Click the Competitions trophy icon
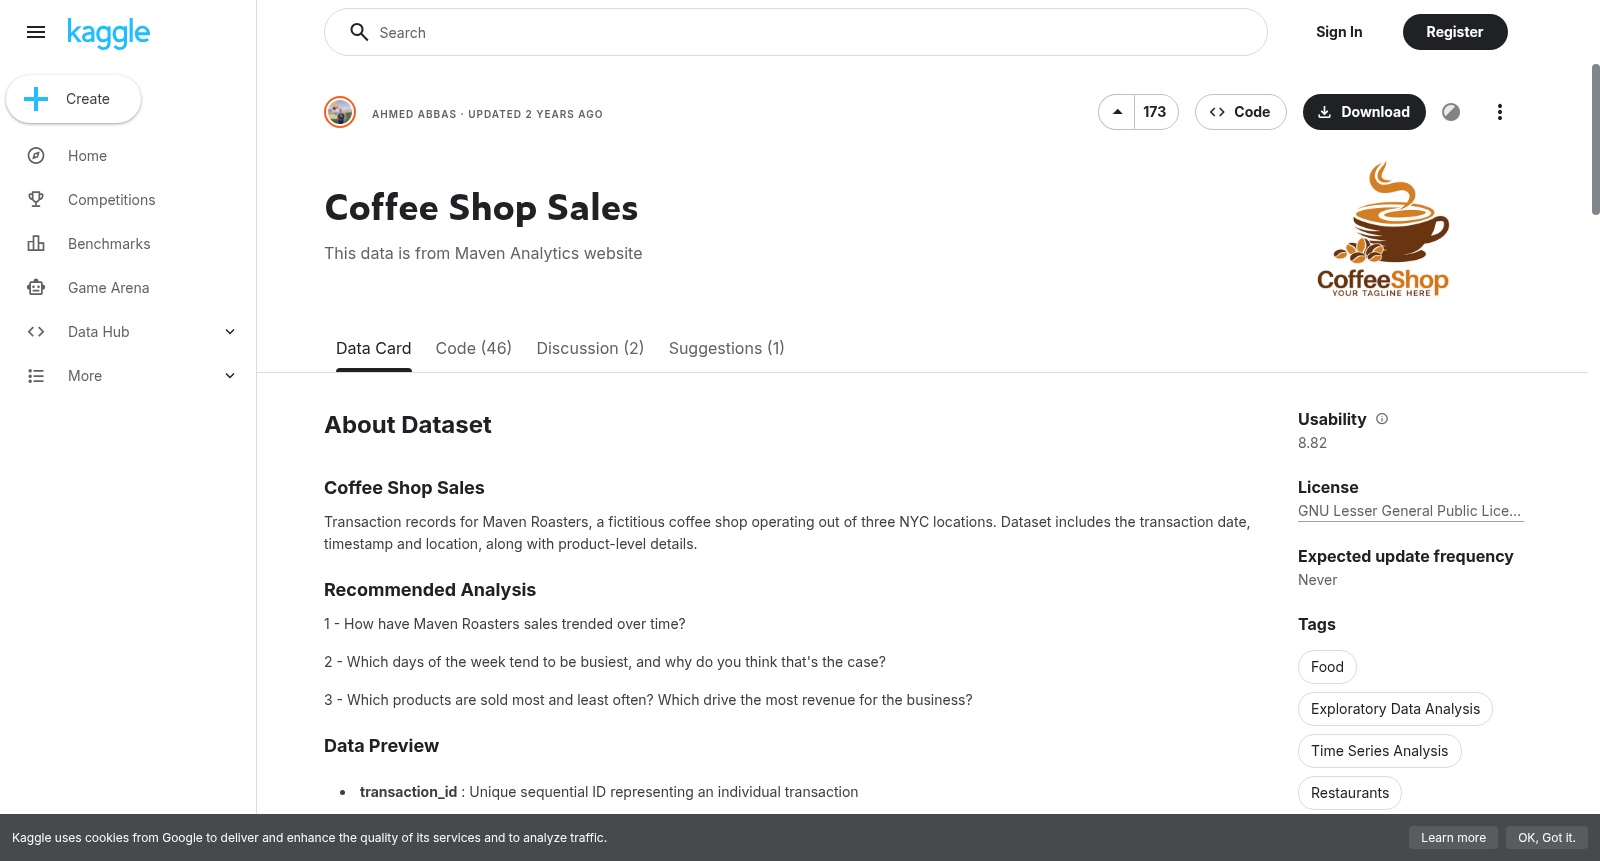The width and height of the screenshot is (1600, 861). 36,200
